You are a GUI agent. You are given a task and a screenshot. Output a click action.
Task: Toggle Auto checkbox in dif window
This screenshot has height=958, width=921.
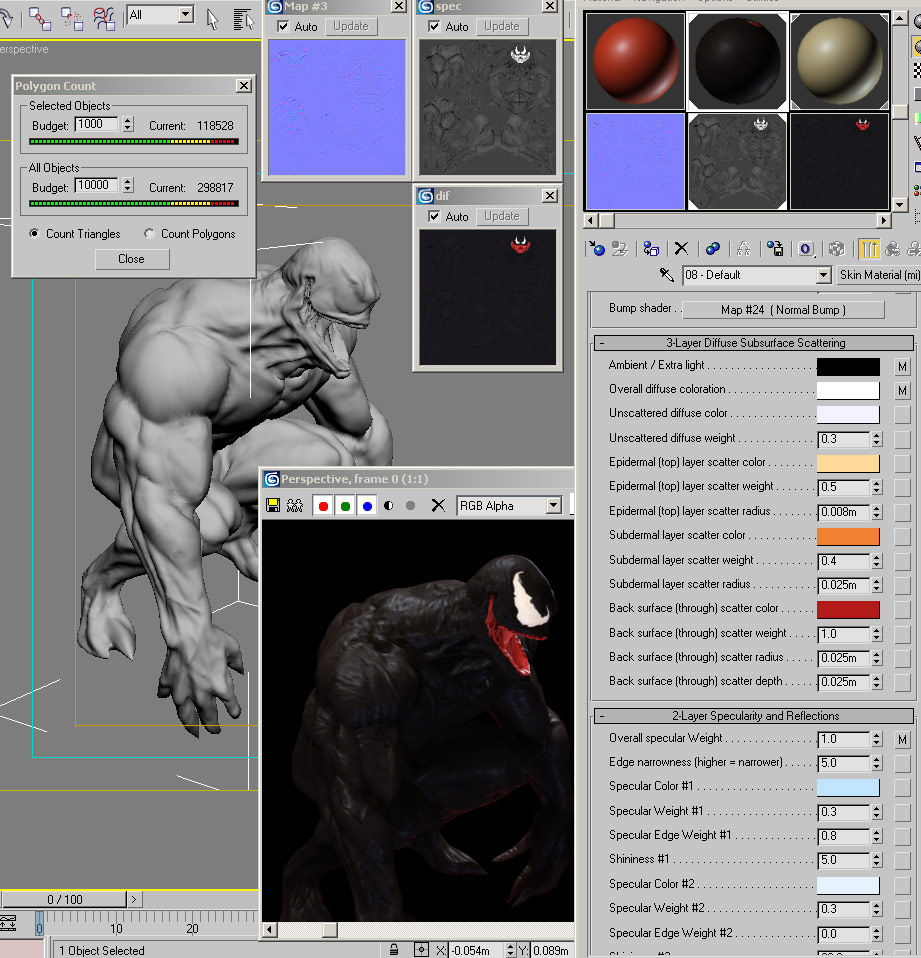tap(434, 216)
